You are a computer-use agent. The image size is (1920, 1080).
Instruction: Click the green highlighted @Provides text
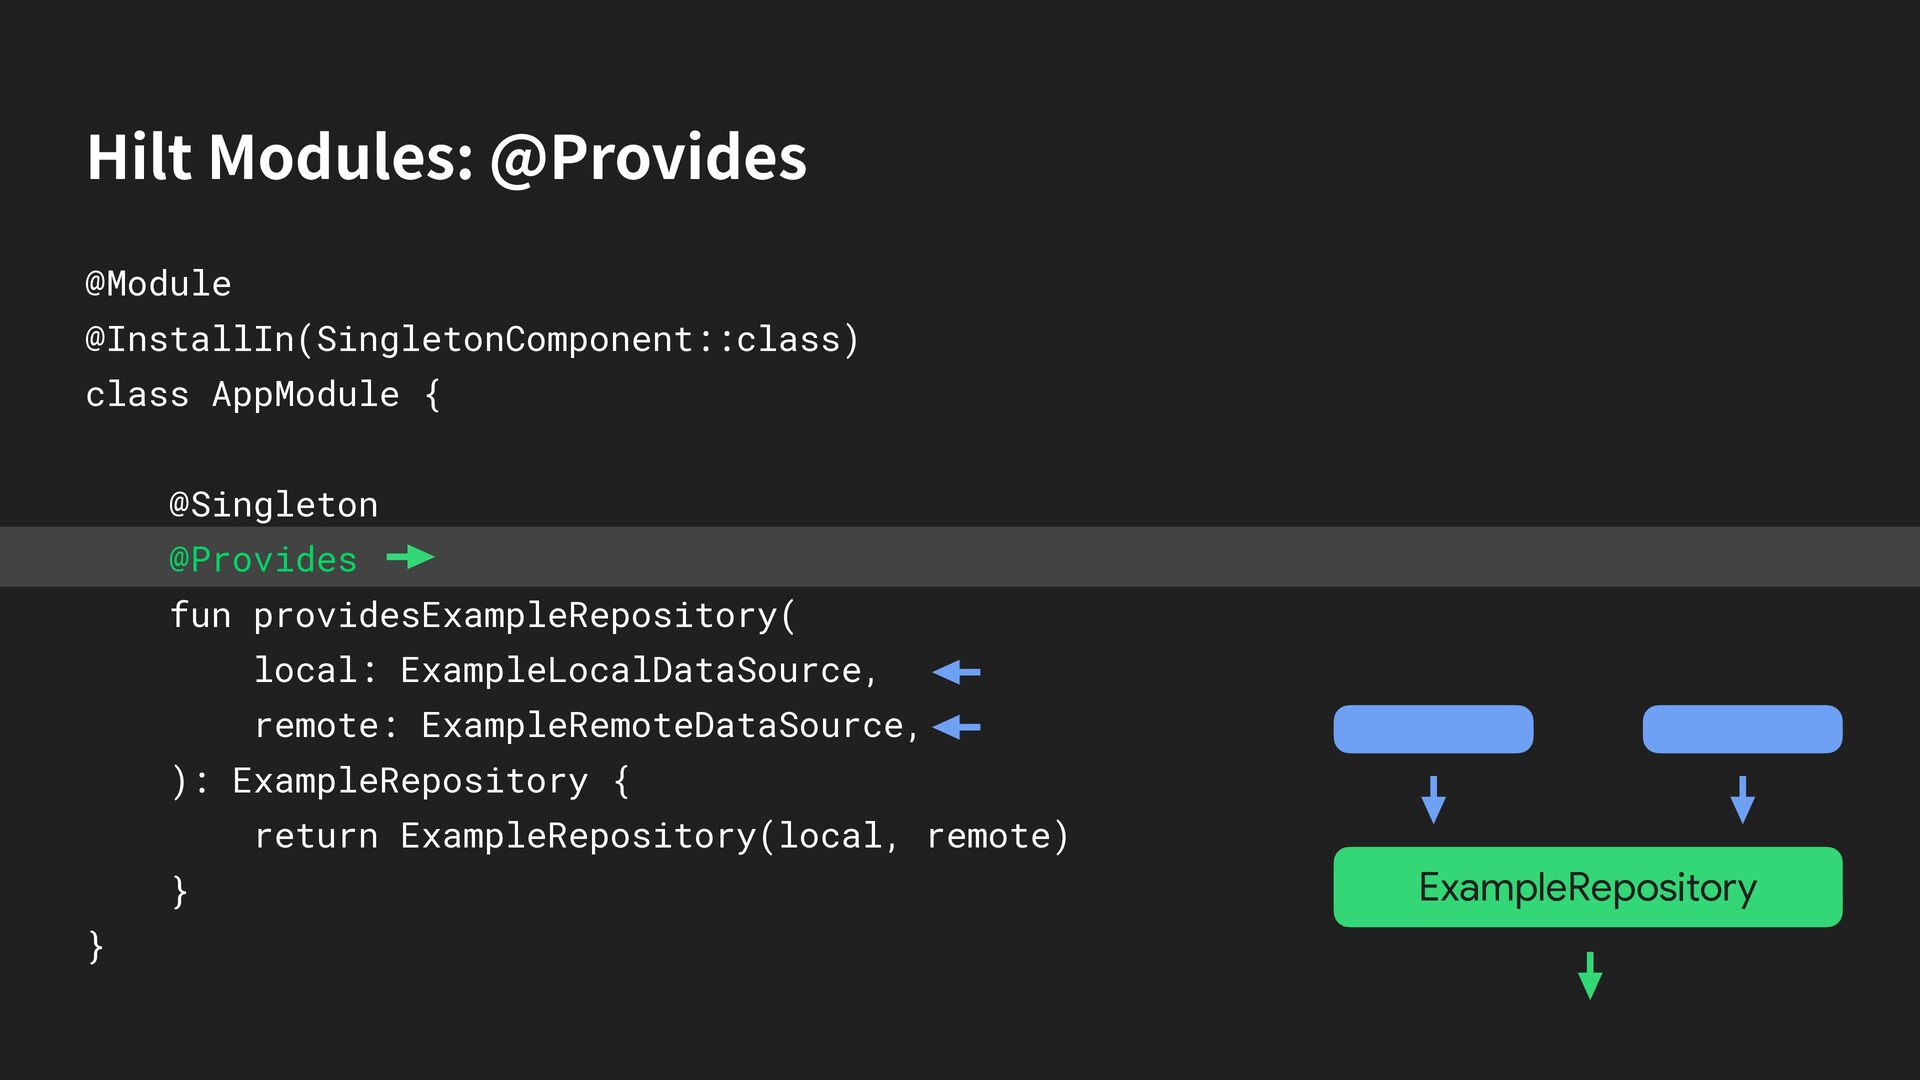point(263,560)
